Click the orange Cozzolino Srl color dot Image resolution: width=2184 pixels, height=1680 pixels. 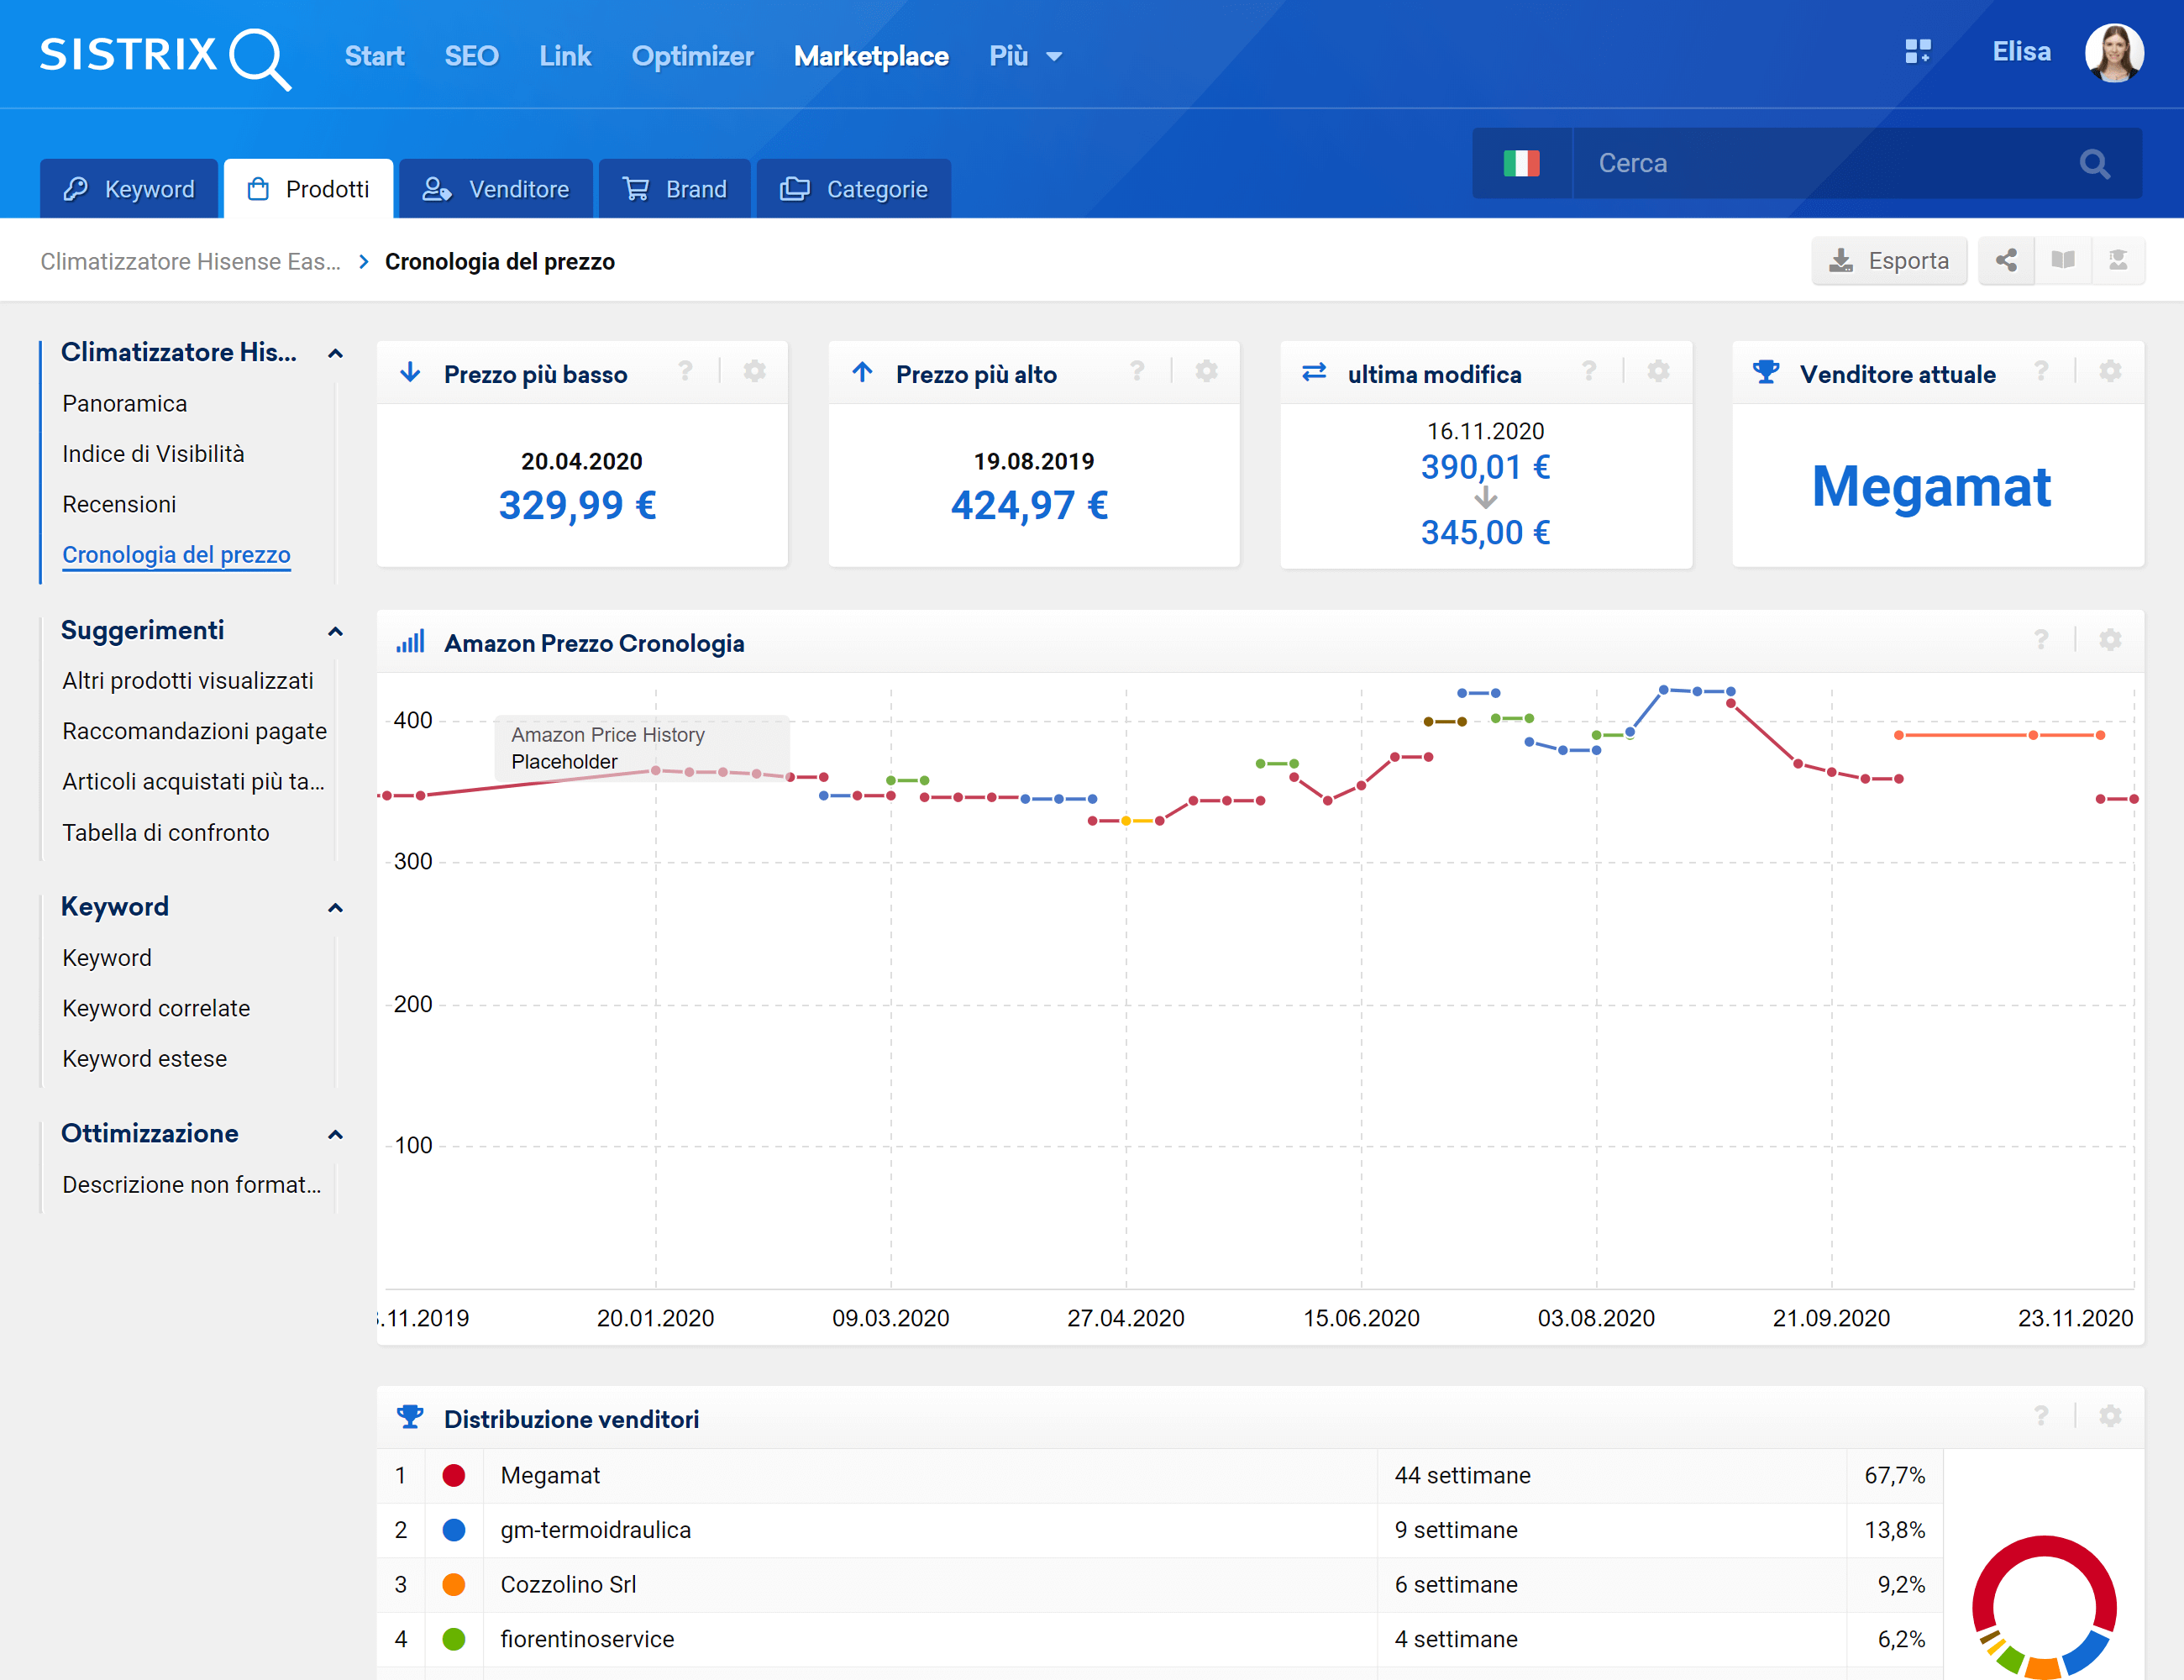454,1585
